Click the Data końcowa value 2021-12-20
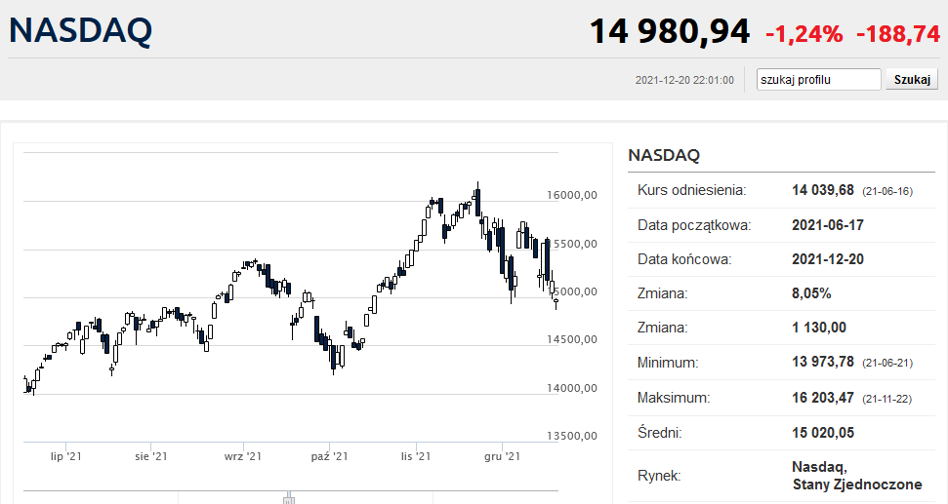The width and height of the screenshot is (948, 504). pyautogui.click(x=828, y=259)
